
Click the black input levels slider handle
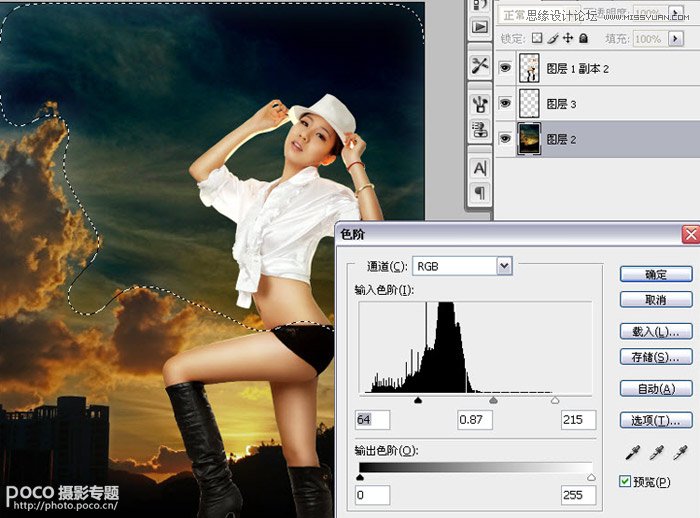tap(418, 400)
